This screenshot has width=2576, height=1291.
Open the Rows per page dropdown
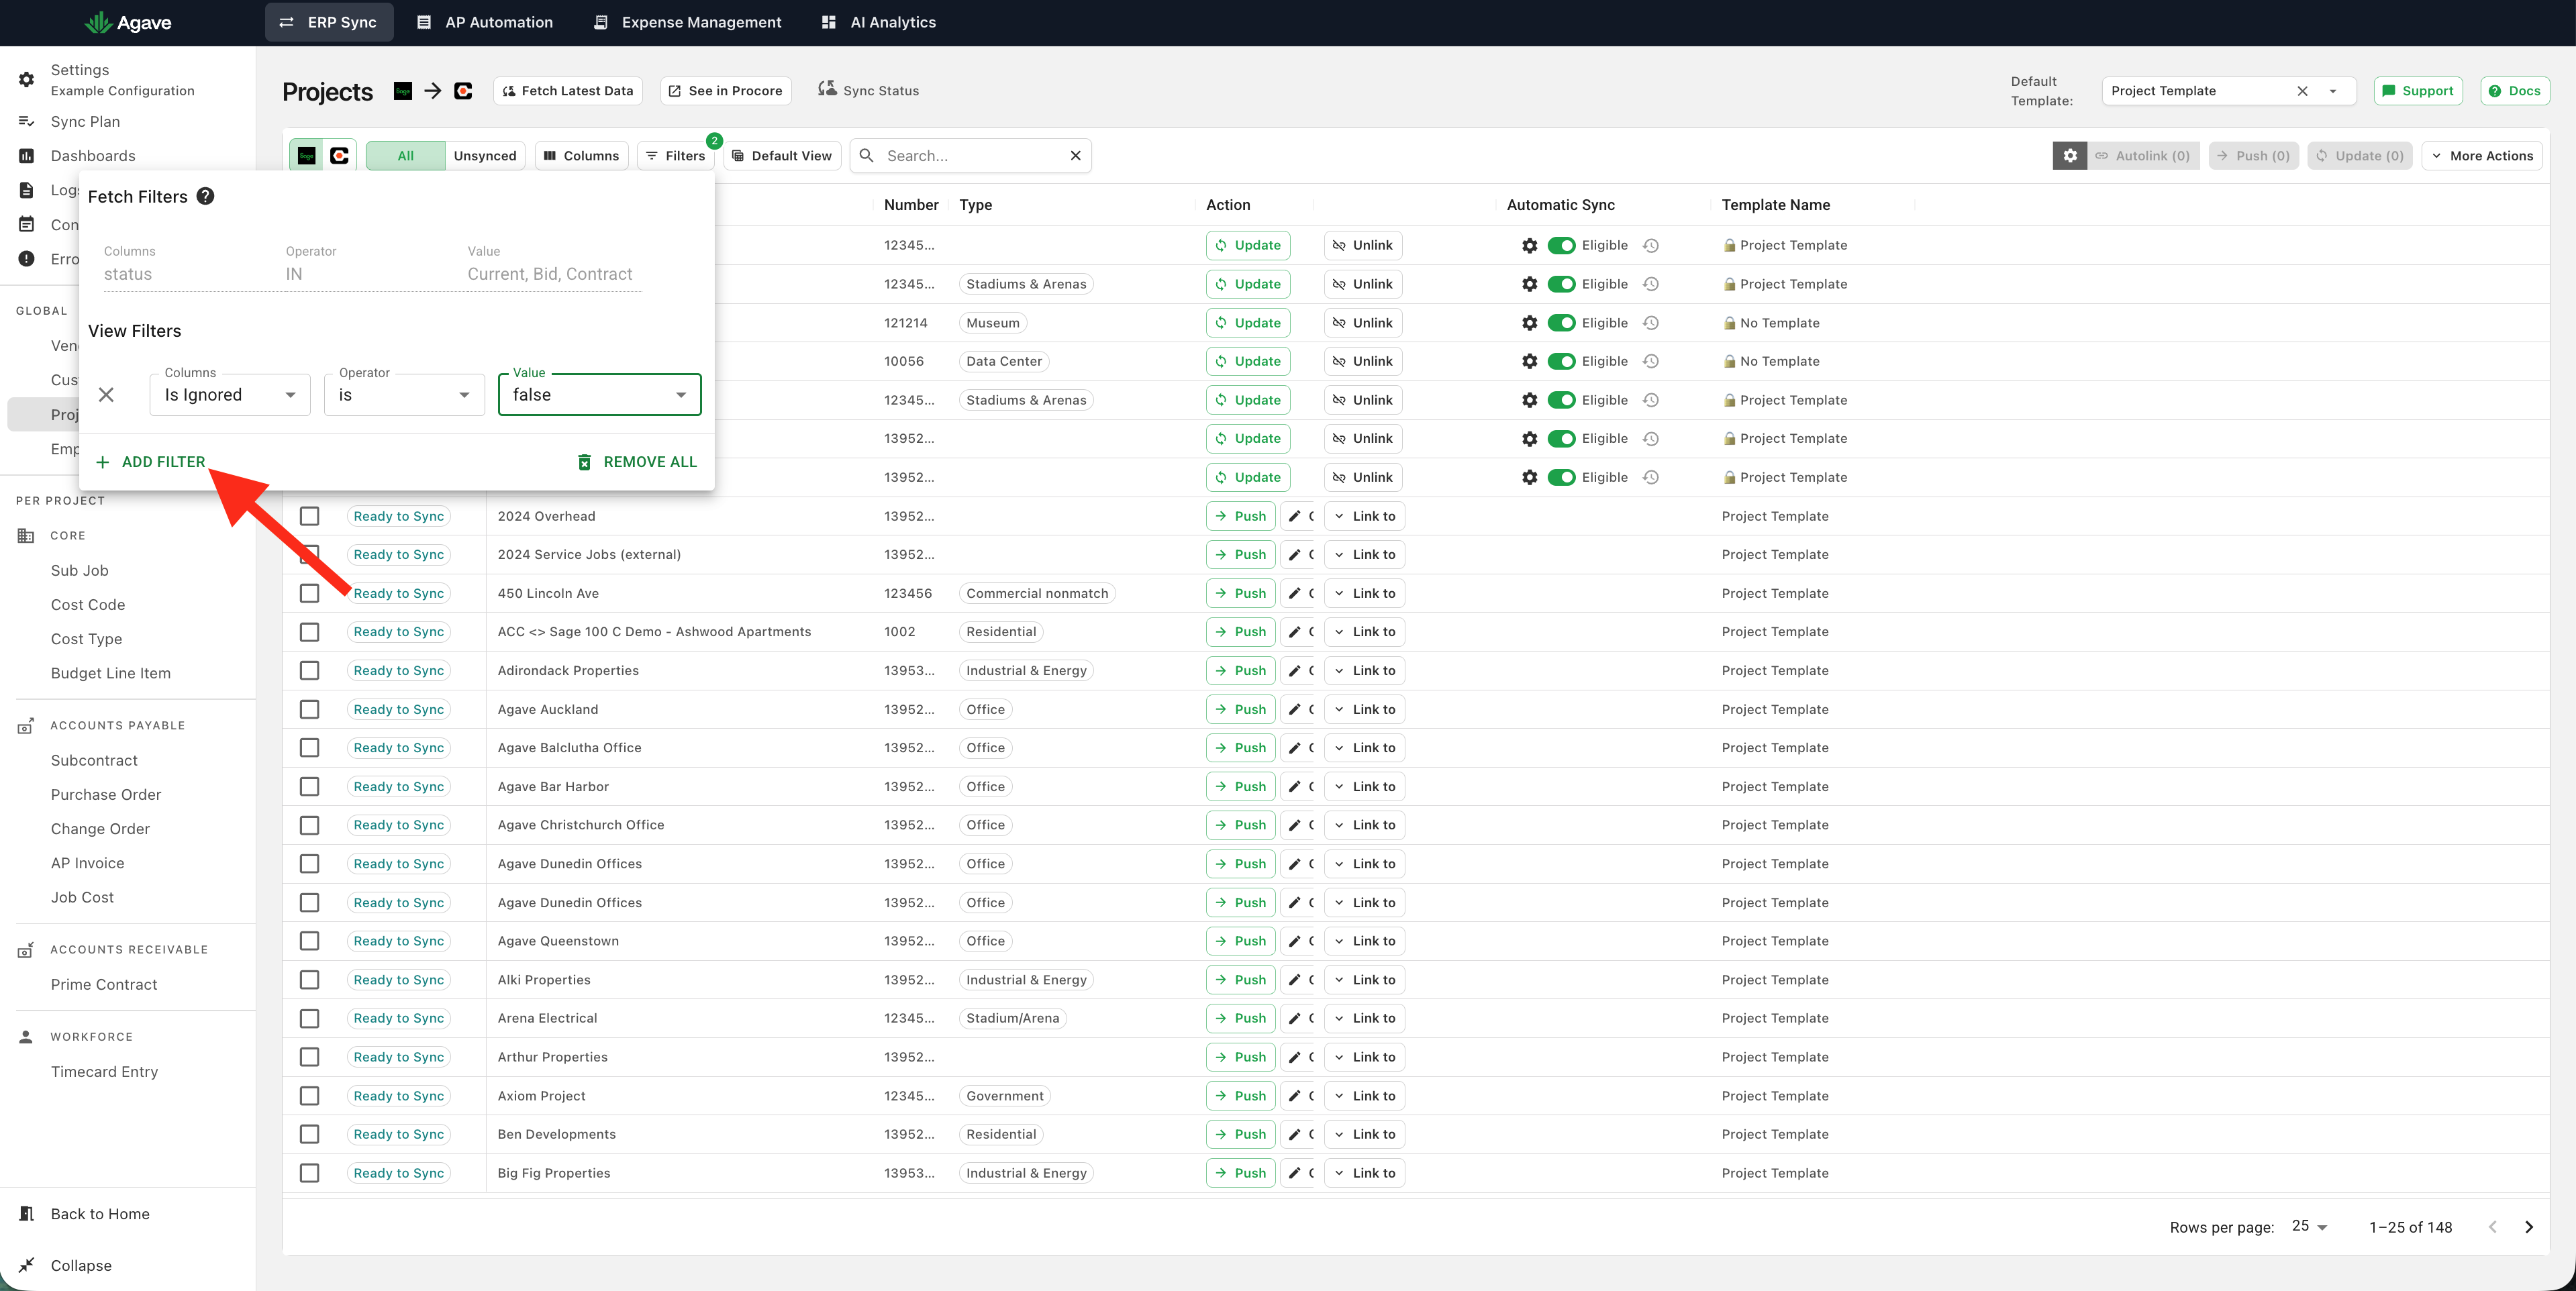(x=2309, y=1226)
